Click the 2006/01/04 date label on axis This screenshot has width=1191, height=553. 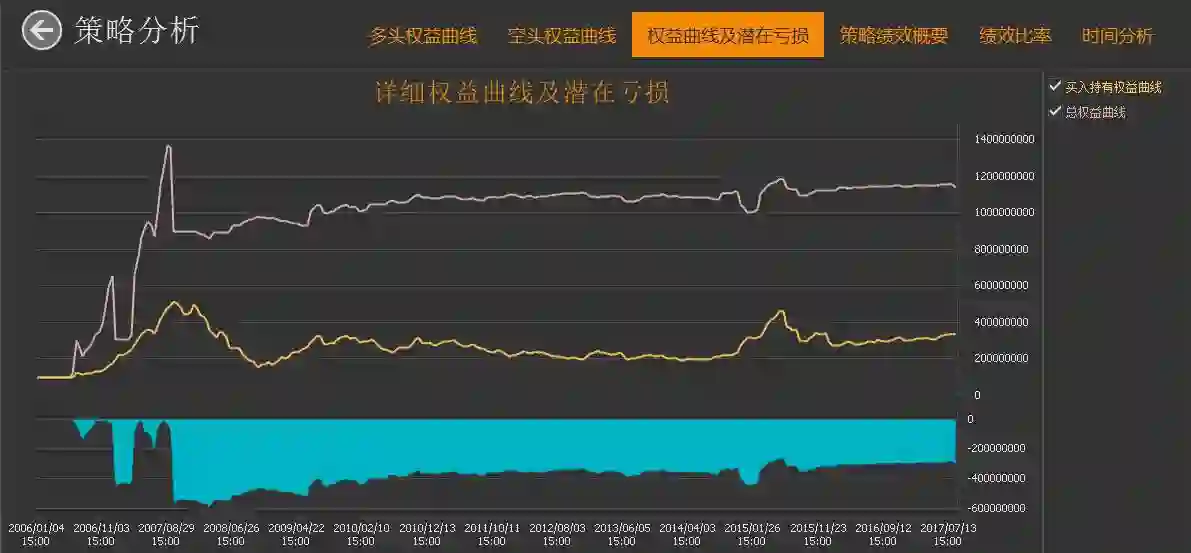36,534
